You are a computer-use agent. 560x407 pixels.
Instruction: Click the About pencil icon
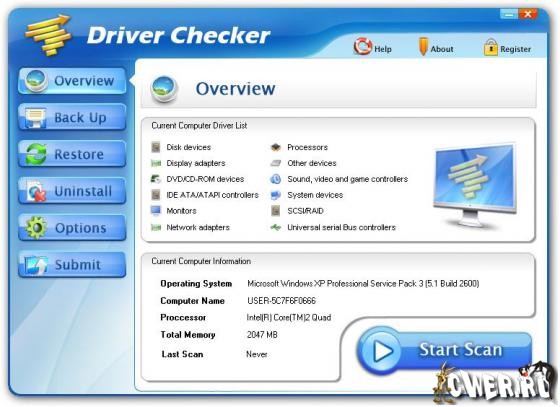click(422, 46)
